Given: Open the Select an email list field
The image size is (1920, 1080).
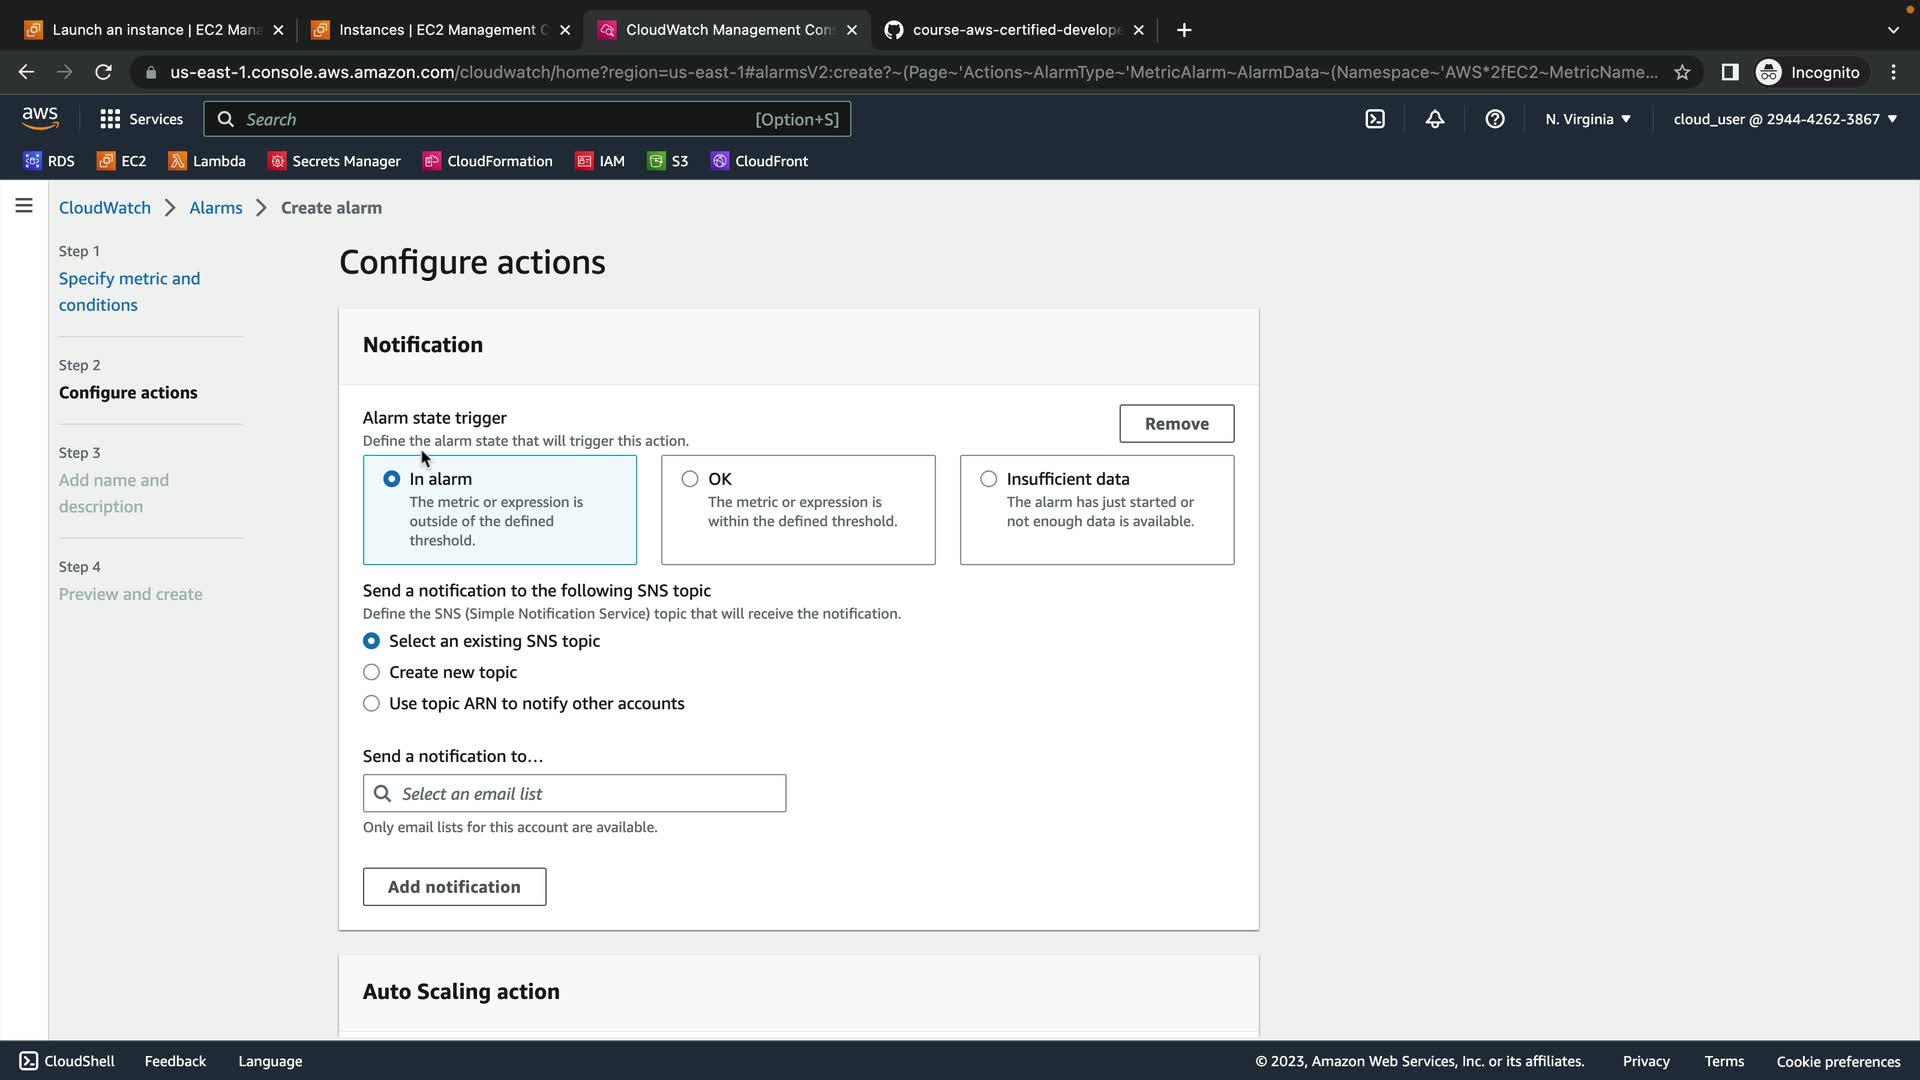Looking at the screenshot, I should click(x=574, y=793).
